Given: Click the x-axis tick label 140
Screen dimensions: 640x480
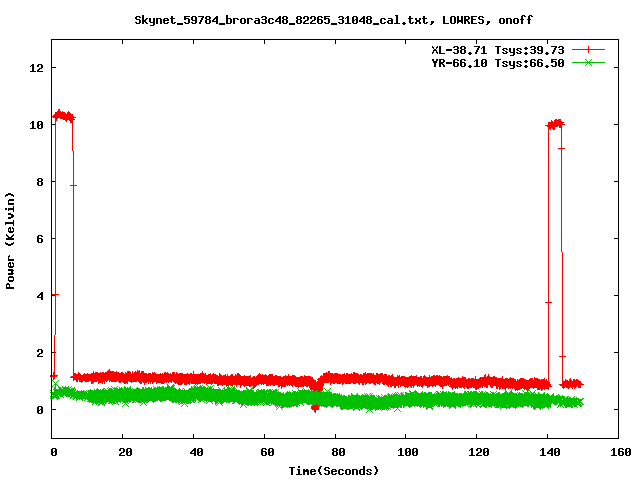Looking at the screenshot, I should coord(550,452).
